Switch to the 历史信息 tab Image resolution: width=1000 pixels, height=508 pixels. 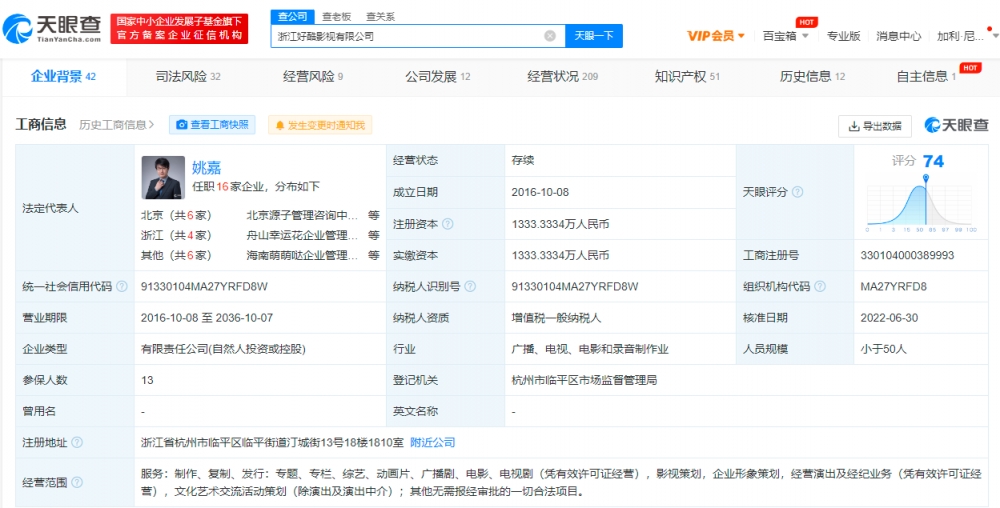tap(812, 77)
